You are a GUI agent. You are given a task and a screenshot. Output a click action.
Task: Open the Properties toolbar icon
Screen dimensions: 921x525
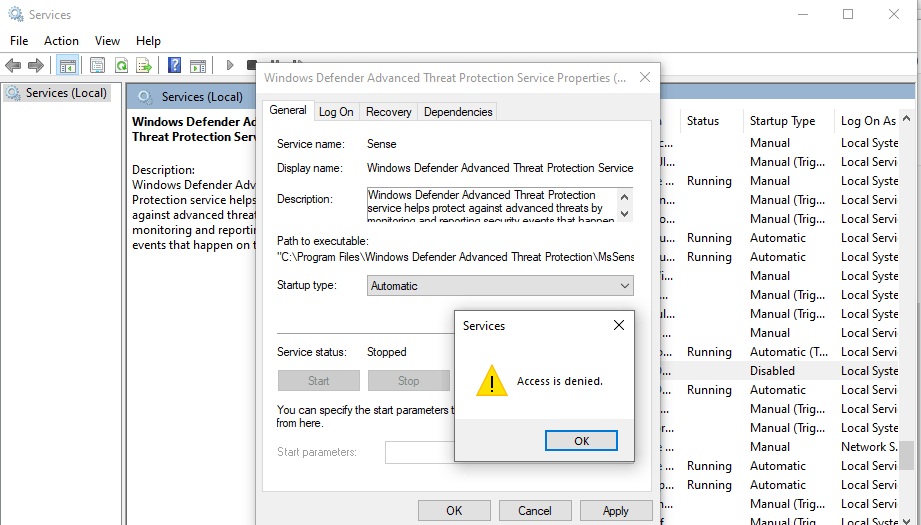click(x=98, y=65)
